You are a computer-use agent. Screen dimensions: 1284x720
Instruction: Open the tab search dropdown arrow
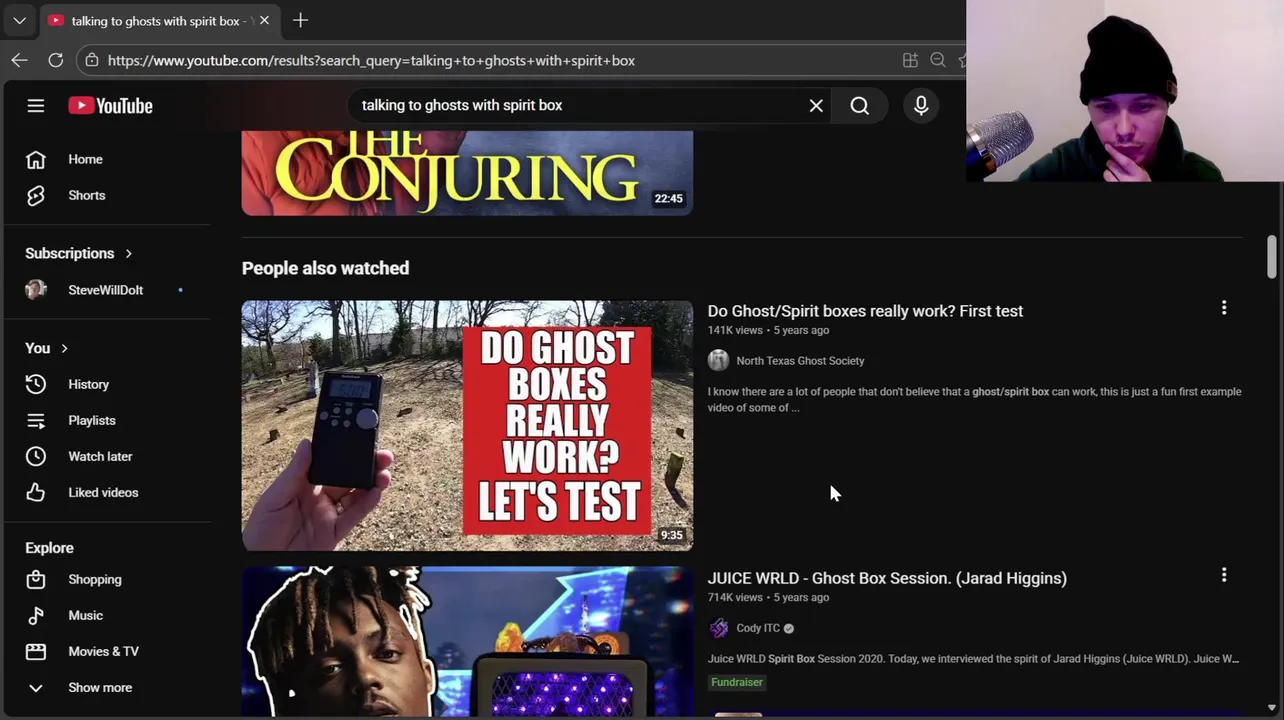pos(19,20)
